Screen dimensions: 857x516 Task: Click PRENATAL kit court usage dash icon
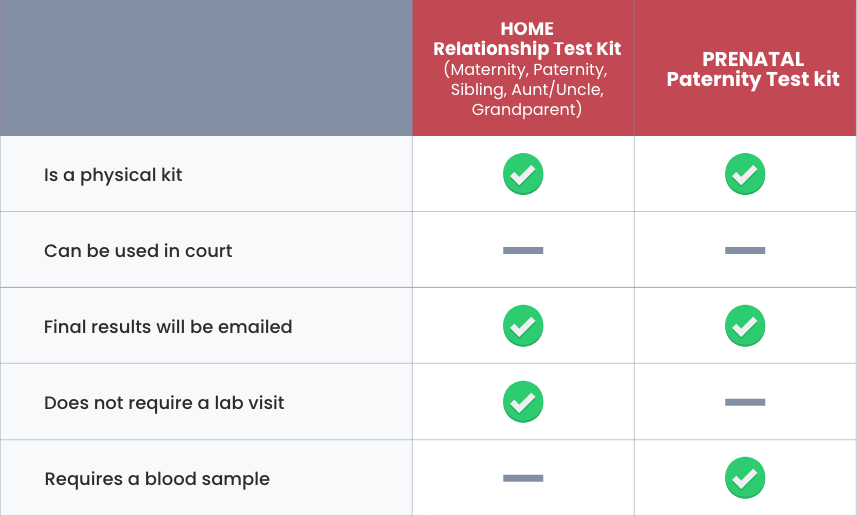745,250
